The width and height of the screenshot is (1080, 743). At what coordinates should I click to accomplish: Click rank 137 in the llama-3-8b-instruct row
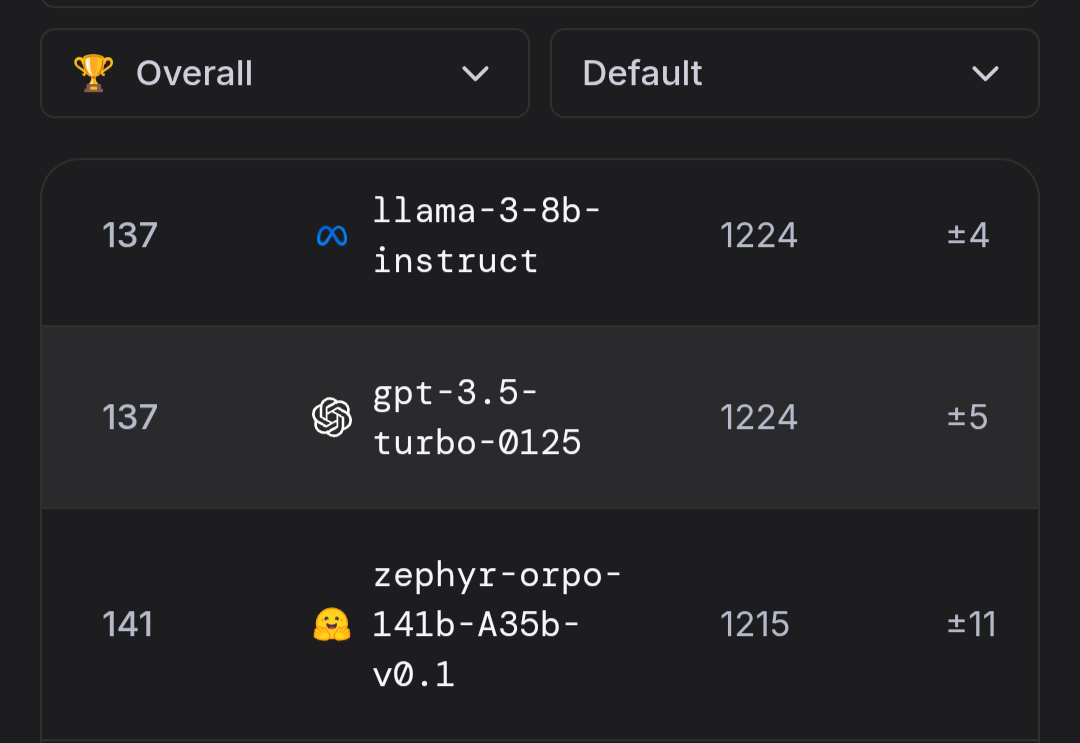tap(130, 236)
